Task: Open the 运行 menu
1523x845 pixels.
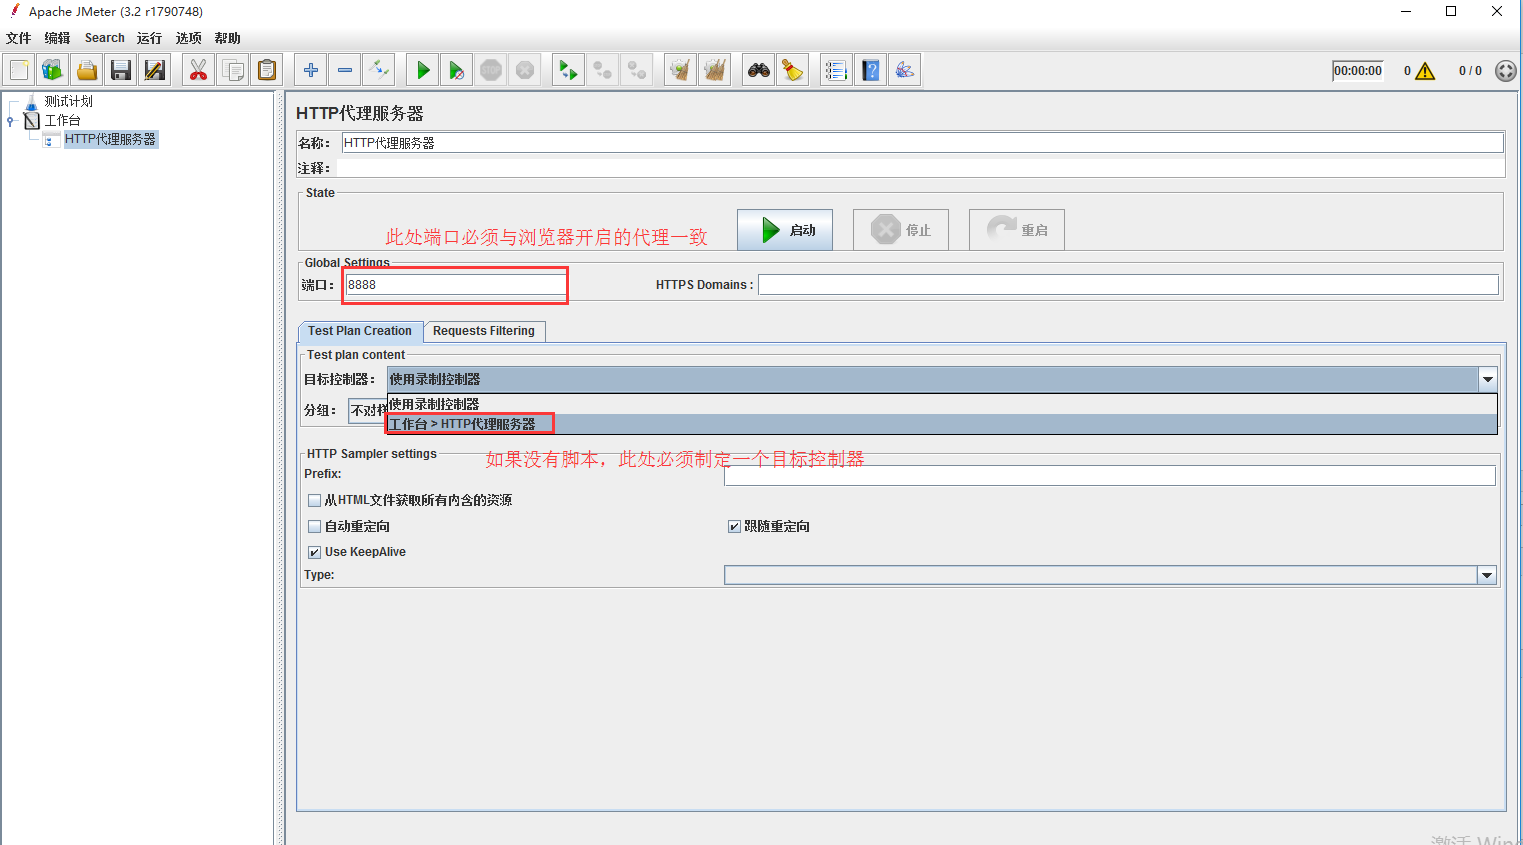Action: pyautogui.click(x=149, y=38)
